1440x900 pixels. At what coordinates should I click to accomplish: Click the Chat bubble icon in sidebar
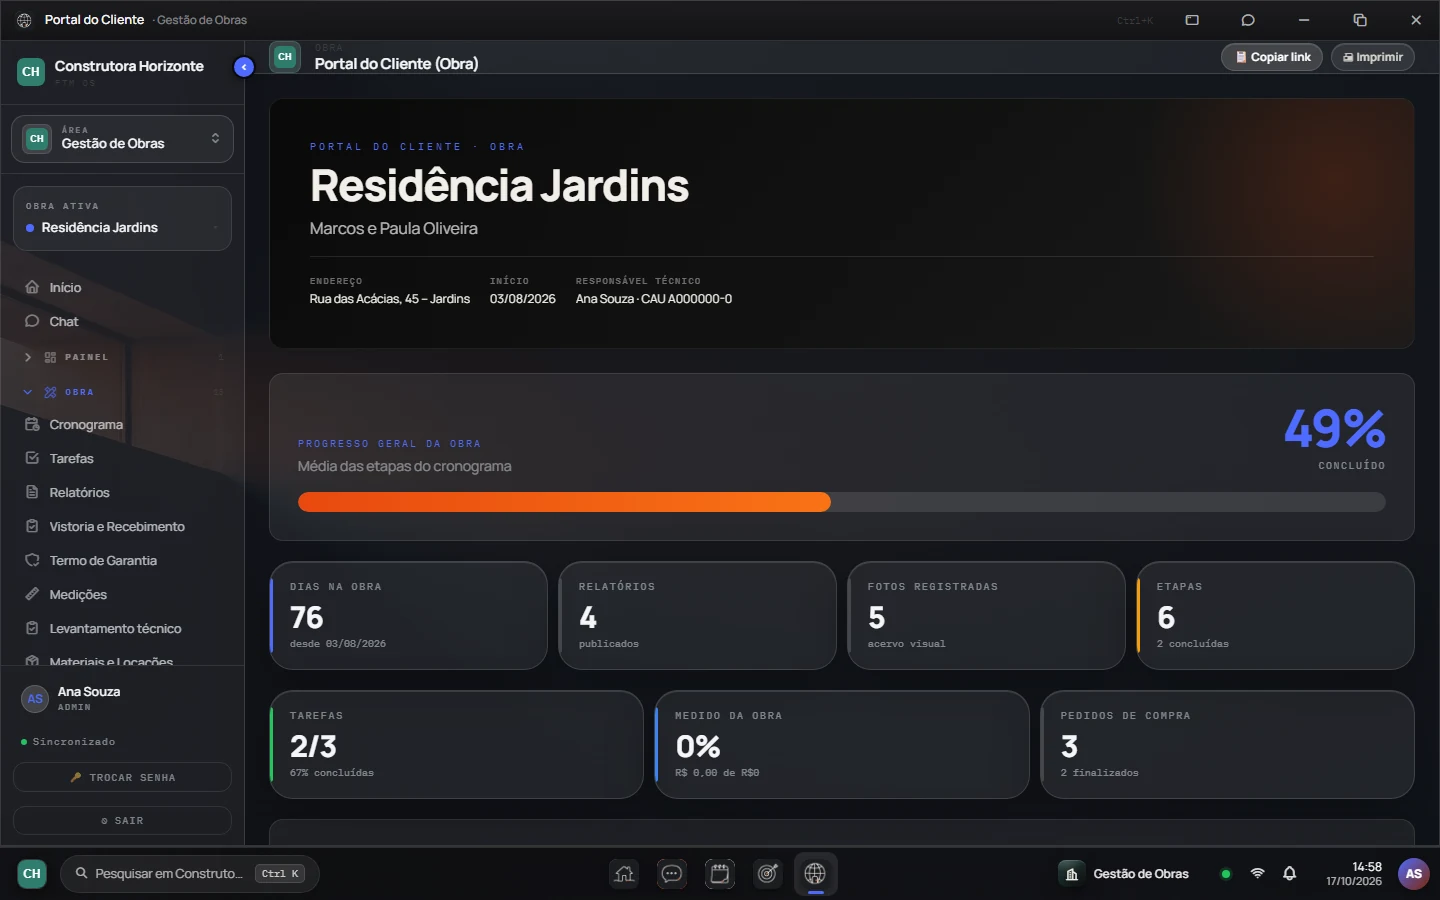click(x=32, y=321)
